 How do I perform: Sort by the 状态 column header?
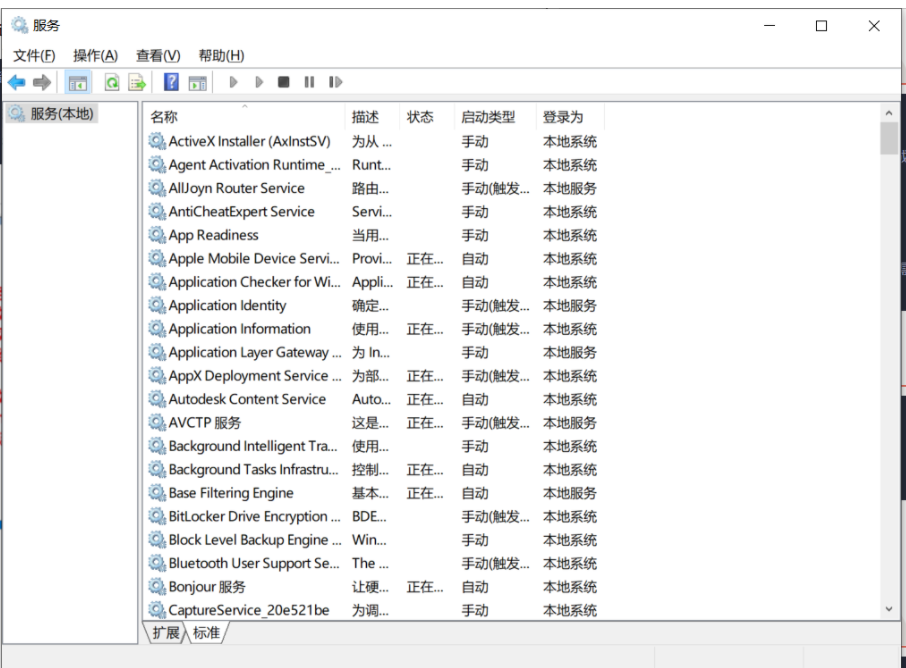[426, 117]
